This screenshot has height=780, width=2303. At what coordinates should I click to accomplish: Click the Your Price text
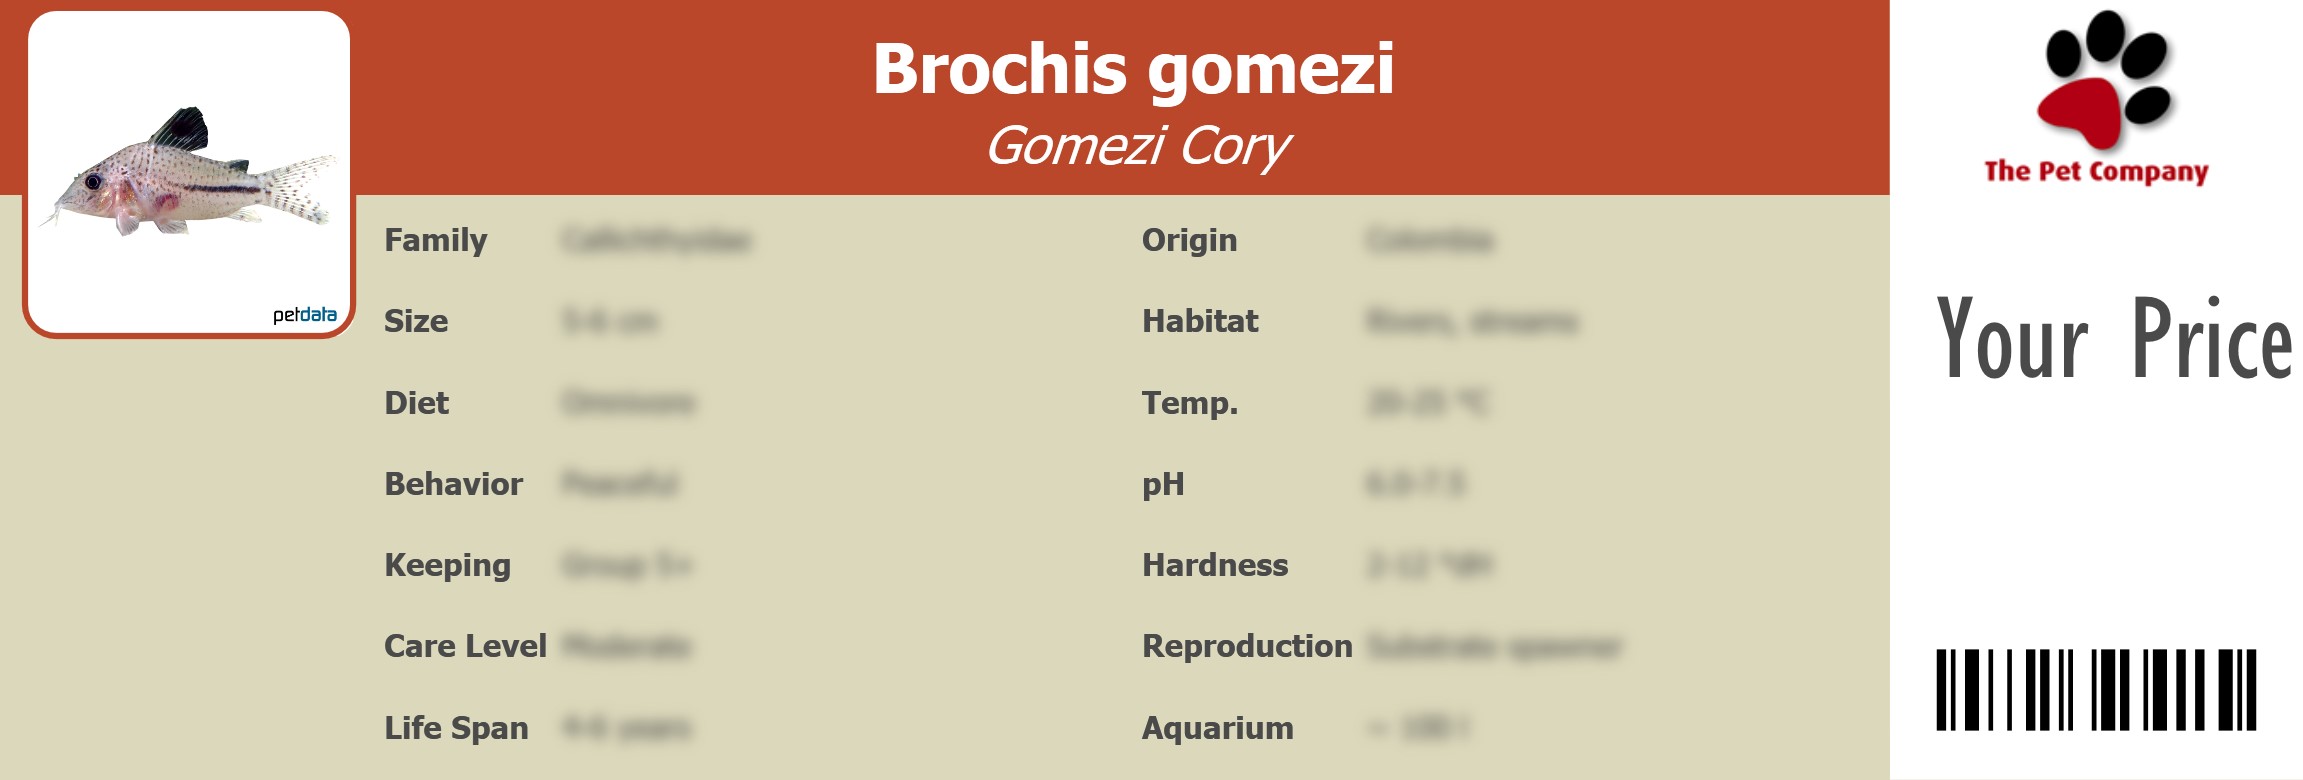[x=2113, y=339]
